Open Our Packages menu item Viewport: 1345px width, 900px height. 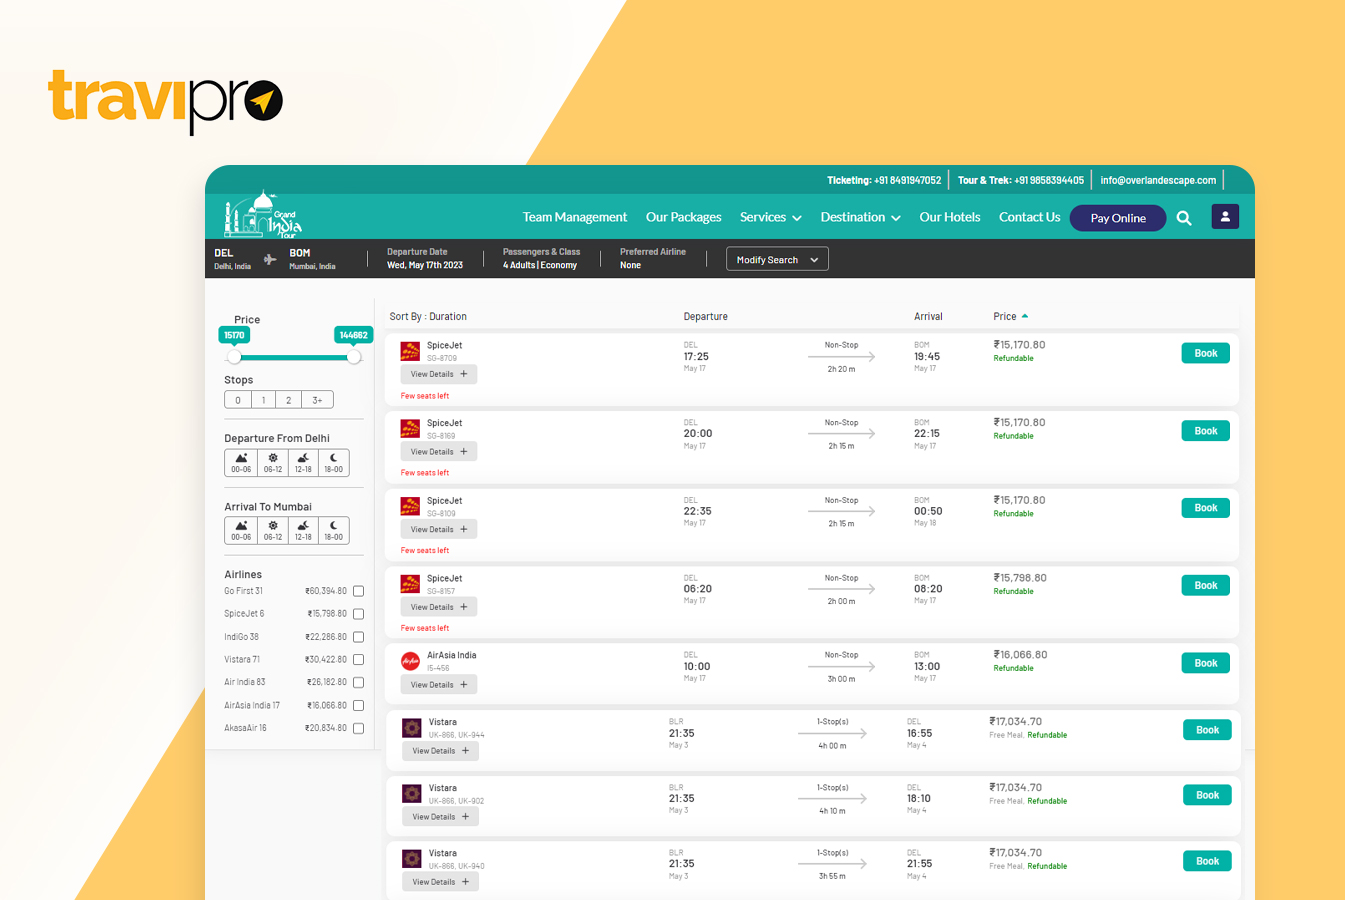683,217
